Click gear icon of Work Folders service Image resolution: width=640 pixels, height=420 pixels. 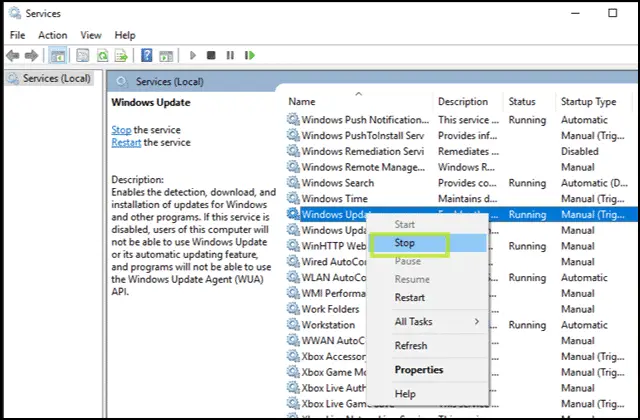pos(293,309)
